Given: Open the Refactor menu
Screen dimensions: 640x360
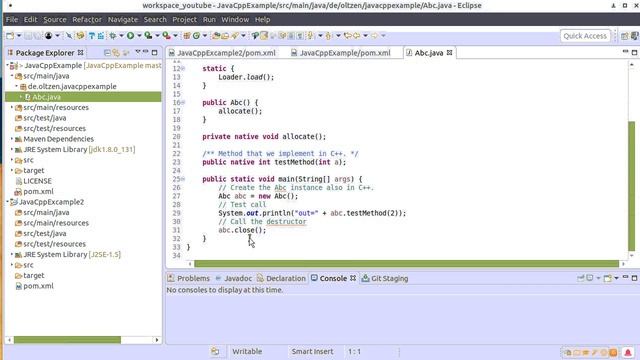Looking at the screenshot, I should pos(87,20).
